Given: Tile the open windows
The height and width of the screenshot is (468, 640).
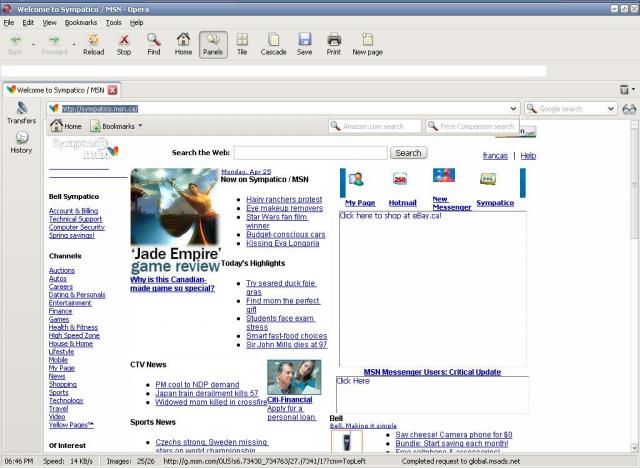Looking at the screenshot, I should (x=242, y=44).
